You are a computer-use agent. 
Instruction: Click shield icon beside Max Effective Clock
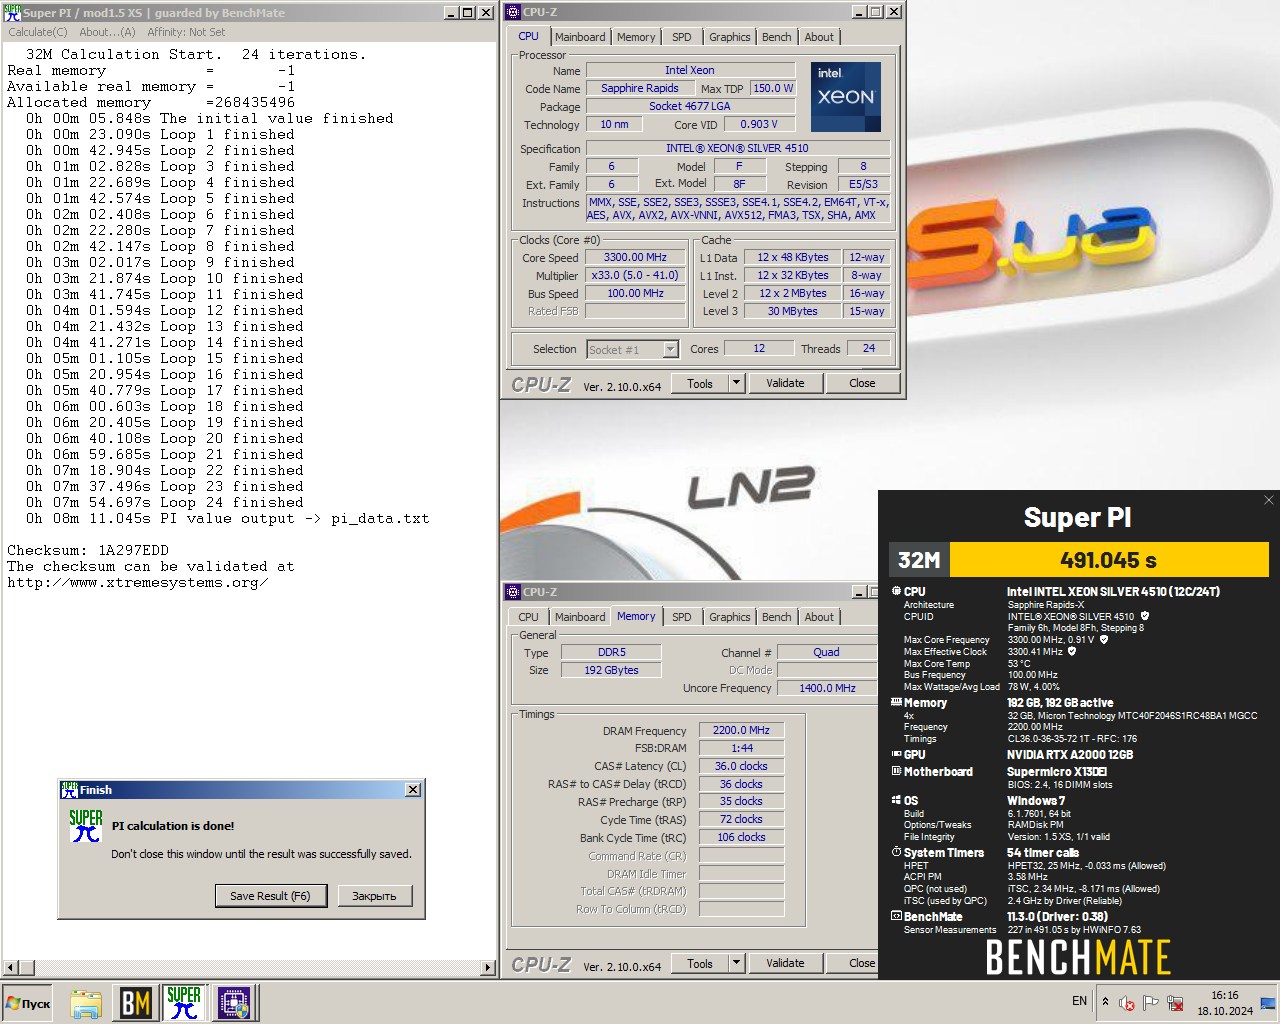click(x=1072, y=651)
